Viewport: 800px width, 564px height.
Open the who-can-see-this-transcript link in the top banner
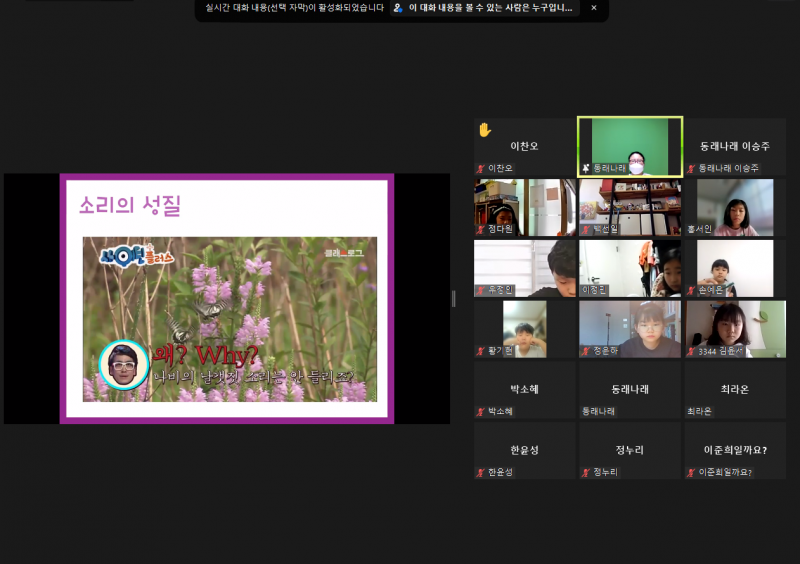[485, 8]
